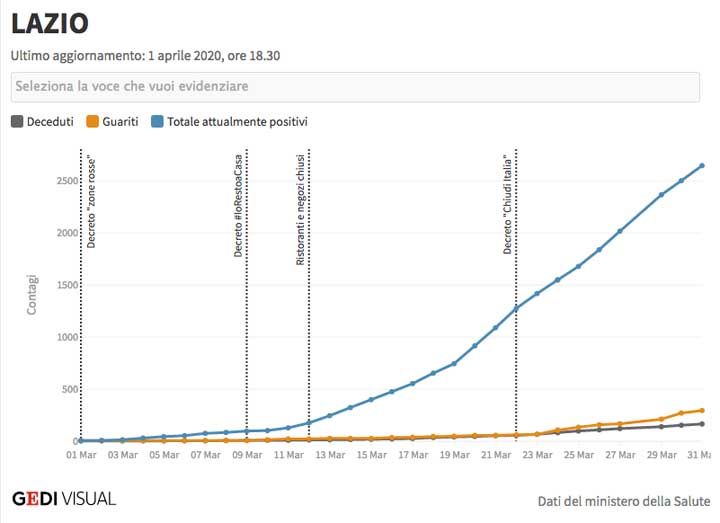This screenshot has width=720, height=523.
Task: Click the orange Guariti point at 31 Mar
Action: [702, 410]
